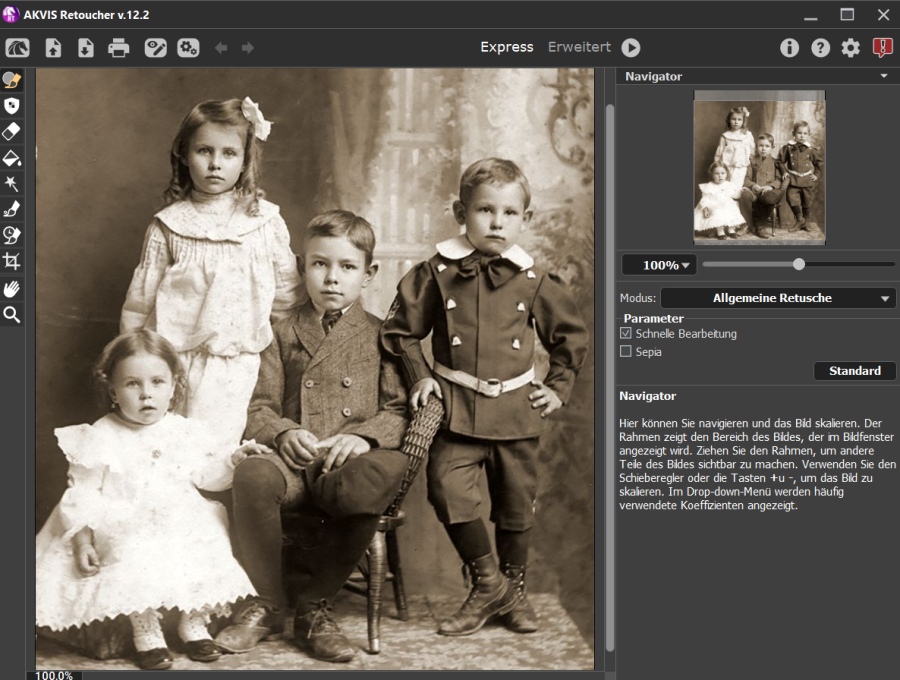Open help via question mark icon
900x680 pixels.
click(x=820, y=48)
